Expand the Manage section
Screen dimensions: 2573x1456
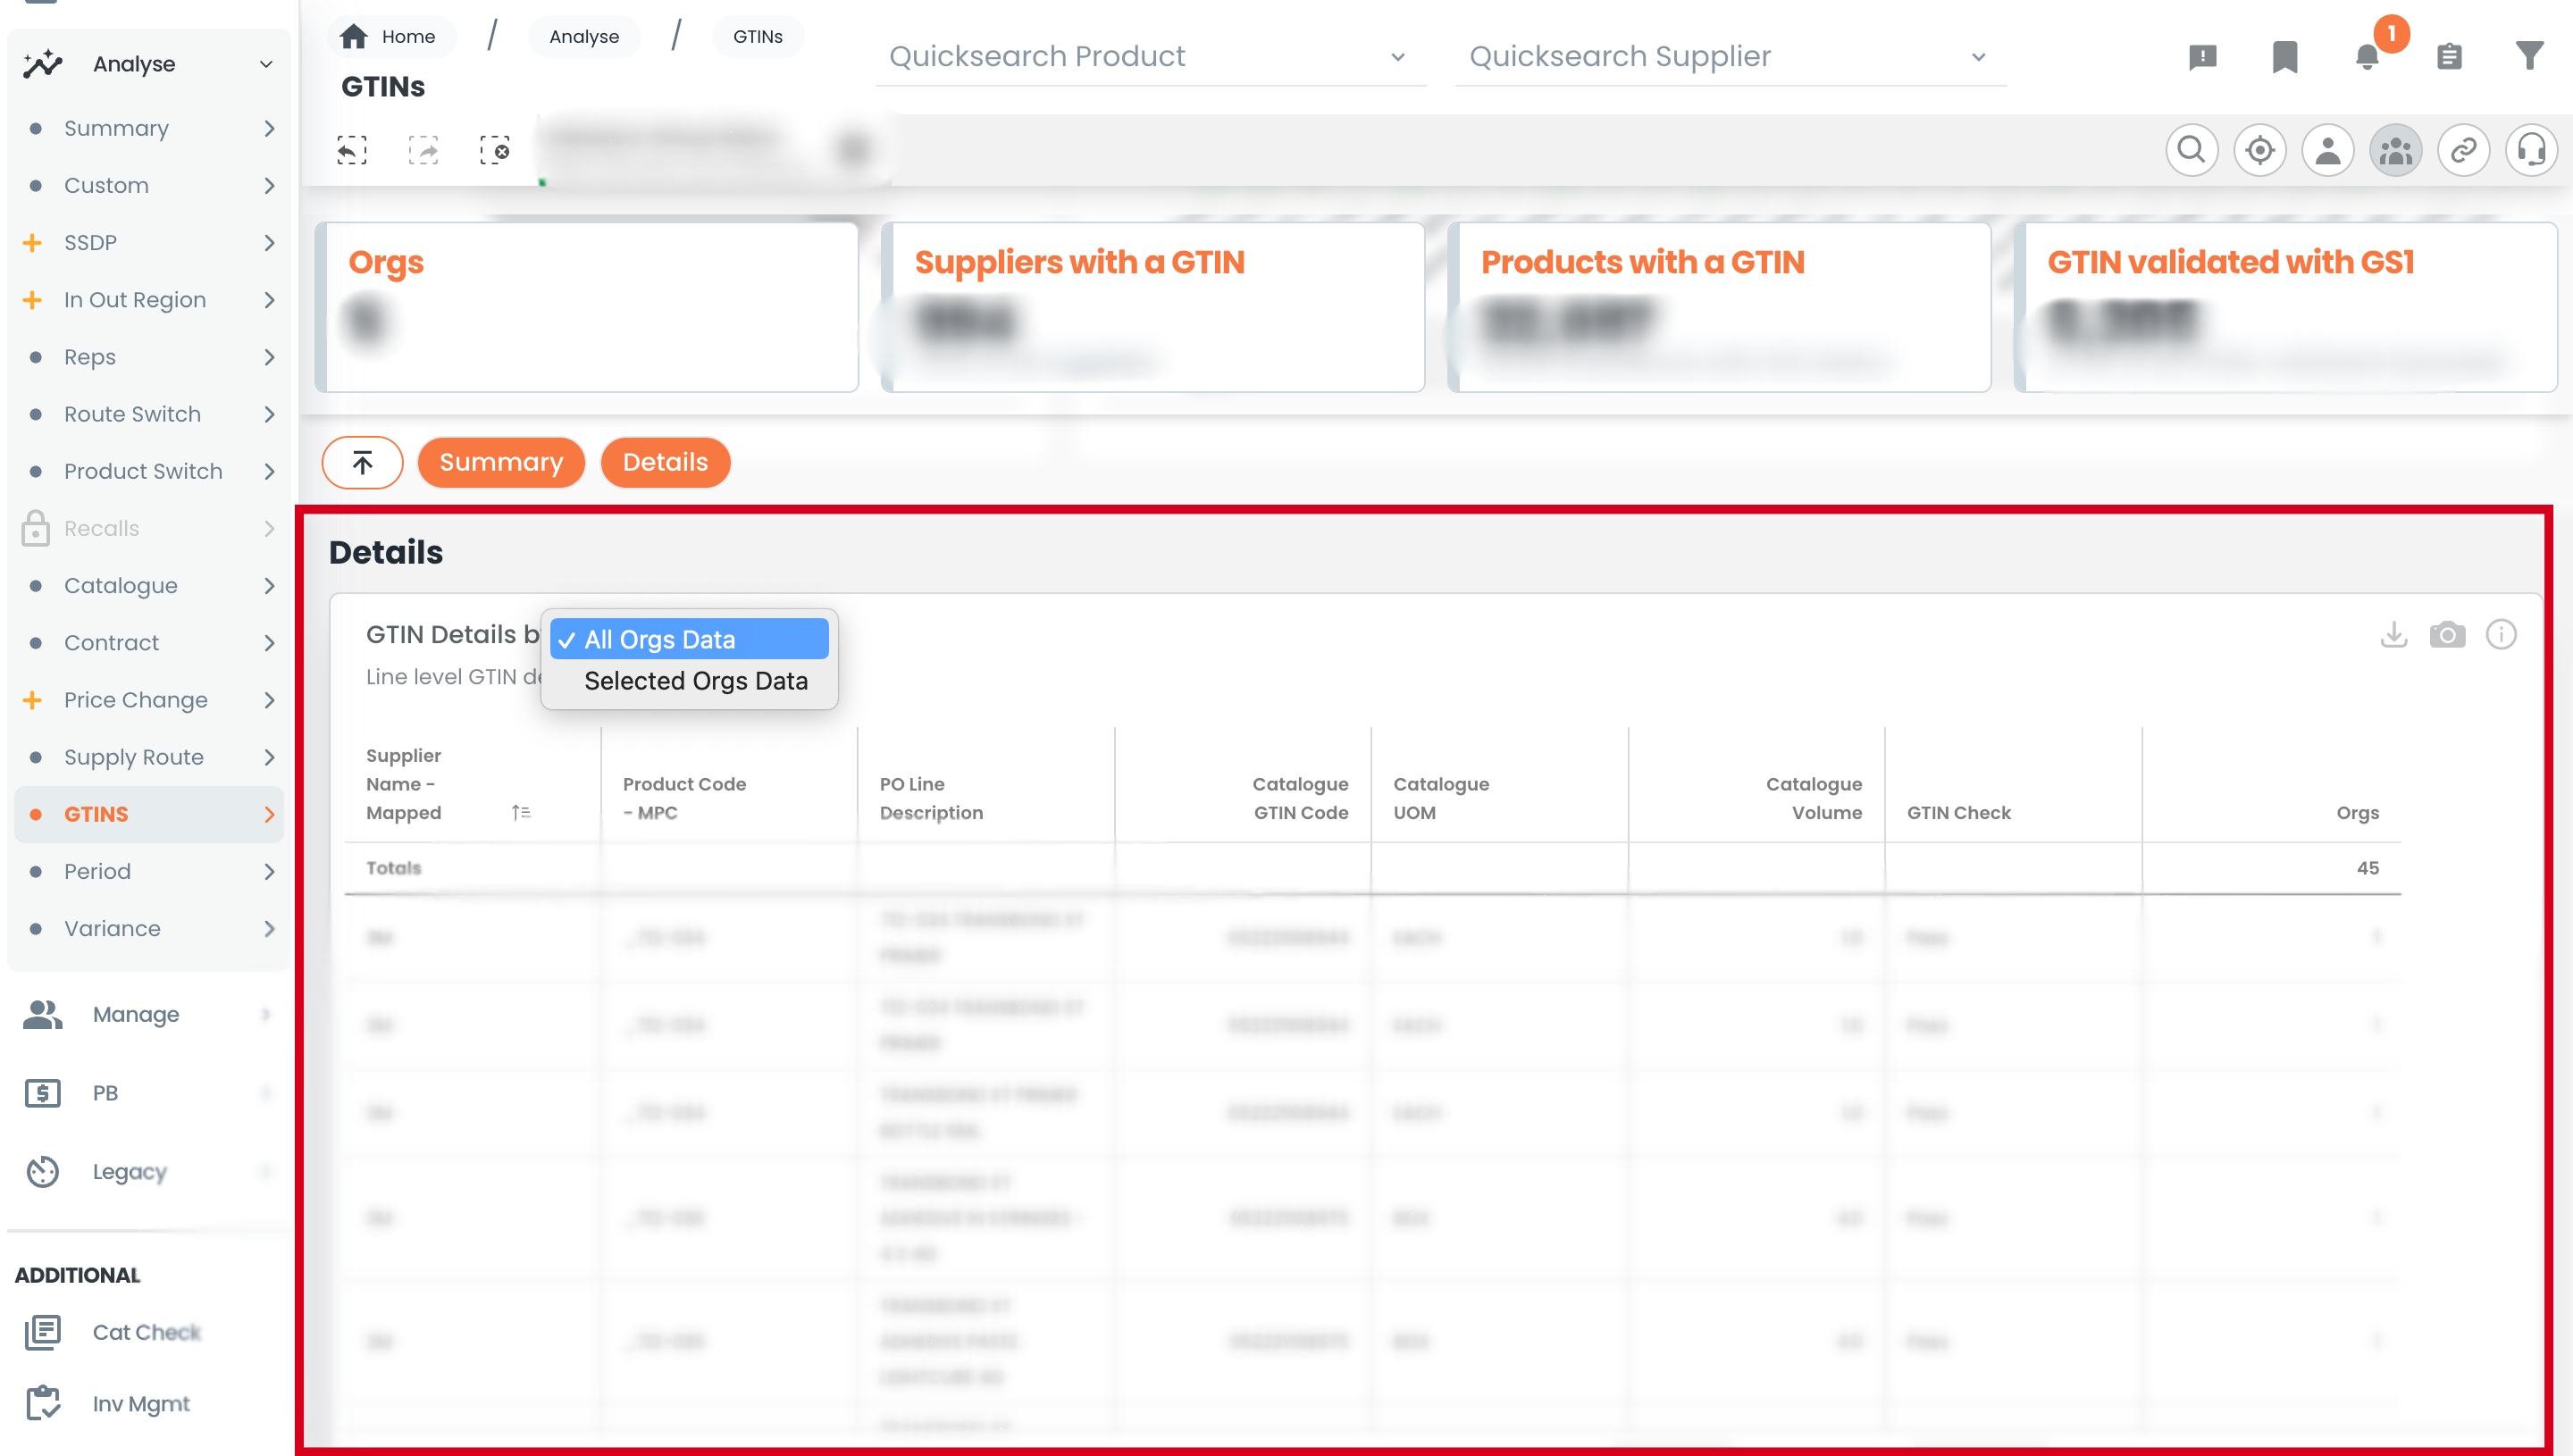[148, 1014]
